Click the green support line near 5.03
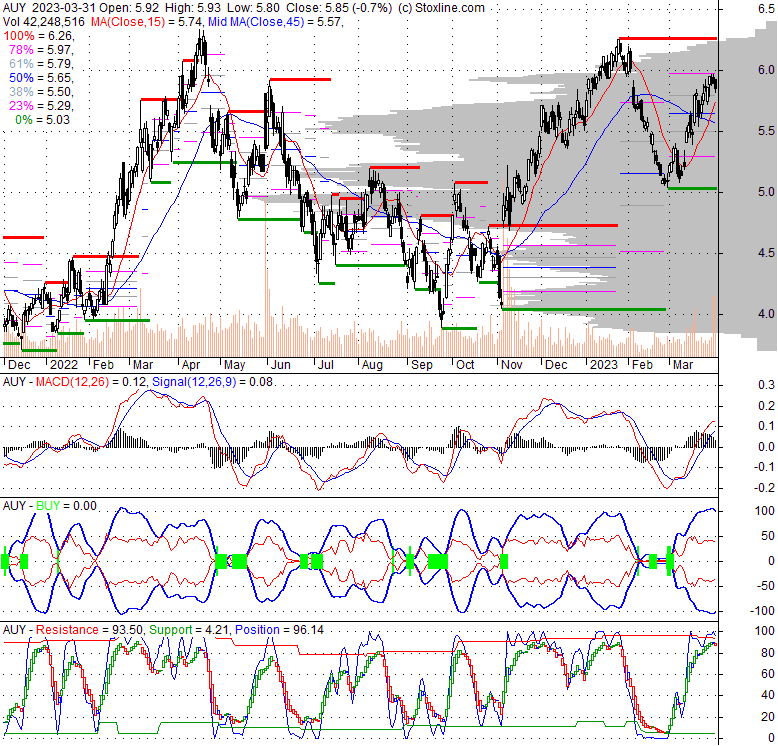This screenshot has height=746, width=778. click(x=692, y=188)
